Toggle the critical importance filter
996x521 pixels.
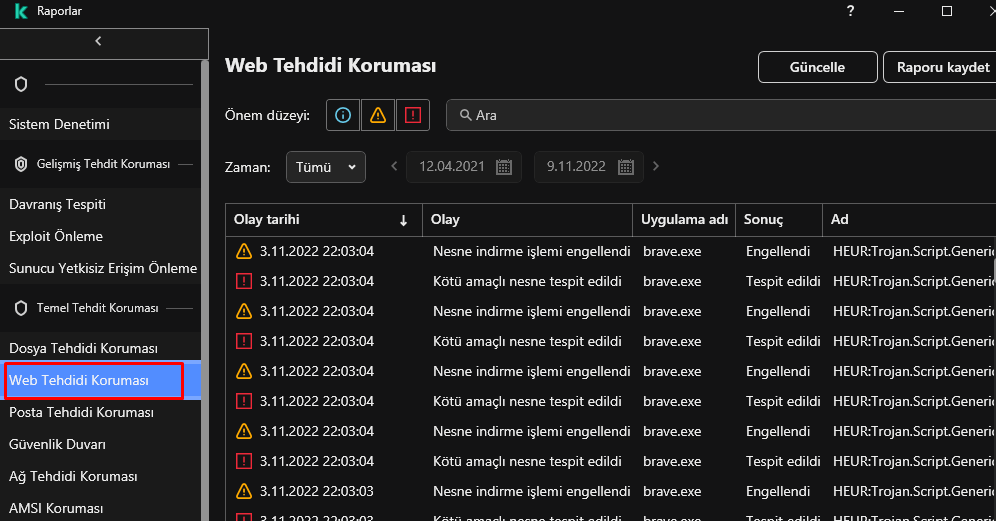coord(413,115)
